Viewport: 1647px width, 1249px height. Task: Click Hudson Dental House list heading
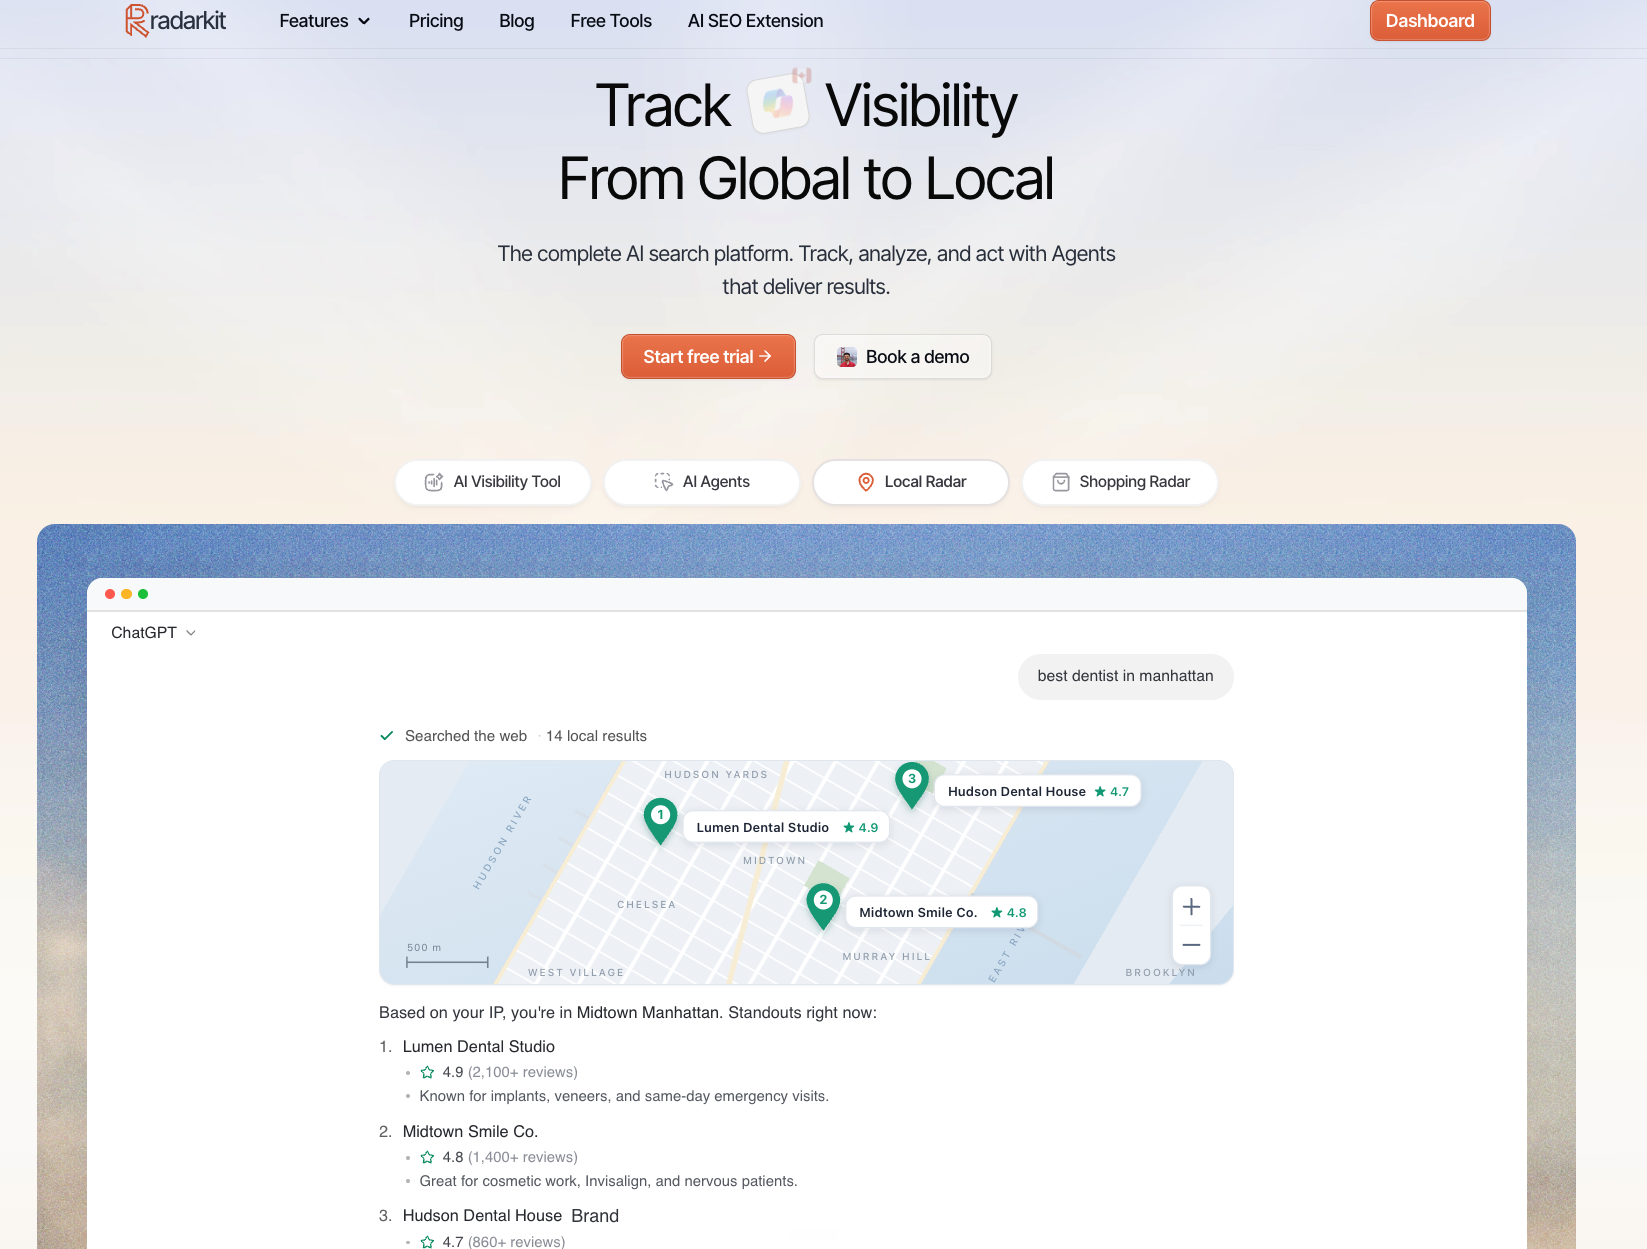point(482,1216)
